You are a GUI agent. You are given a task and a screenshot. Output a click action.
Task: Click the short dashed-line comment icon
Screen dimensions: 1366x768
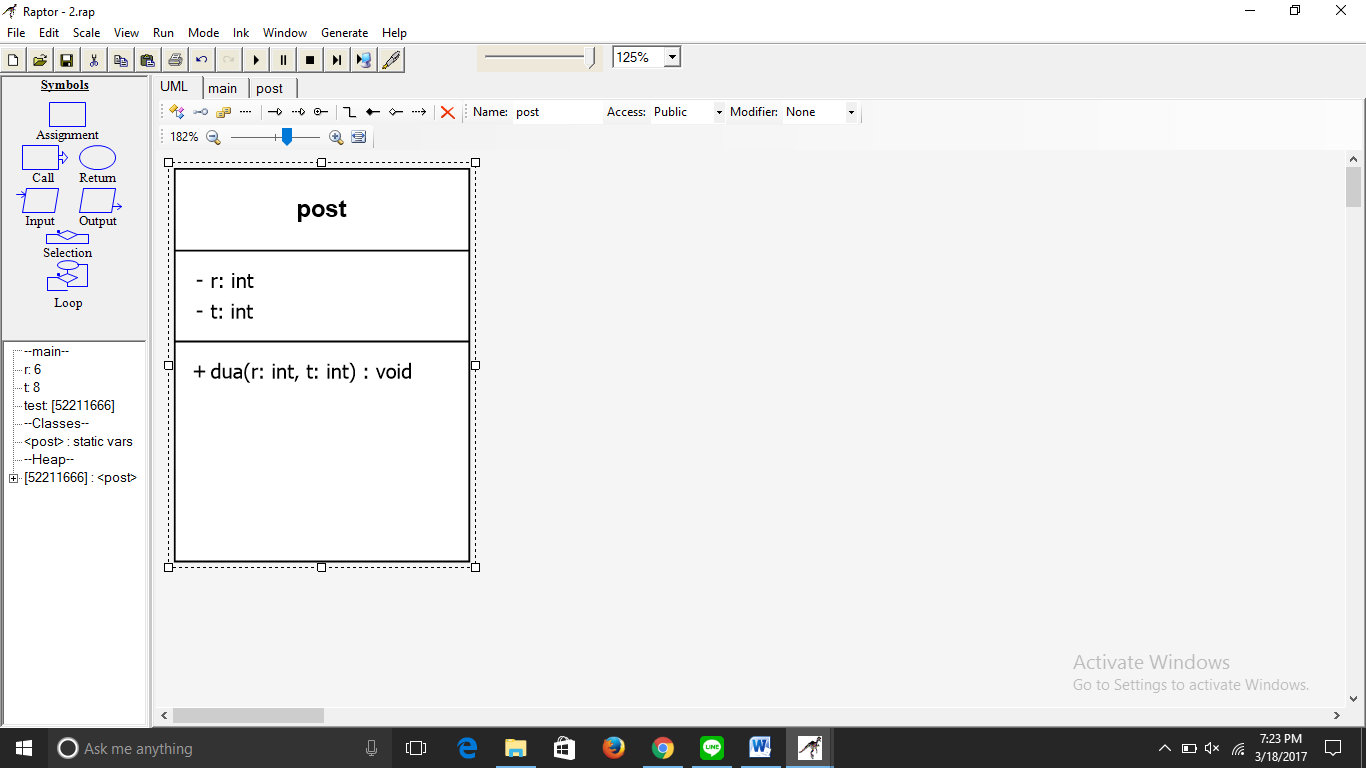(x=245, y=112)
